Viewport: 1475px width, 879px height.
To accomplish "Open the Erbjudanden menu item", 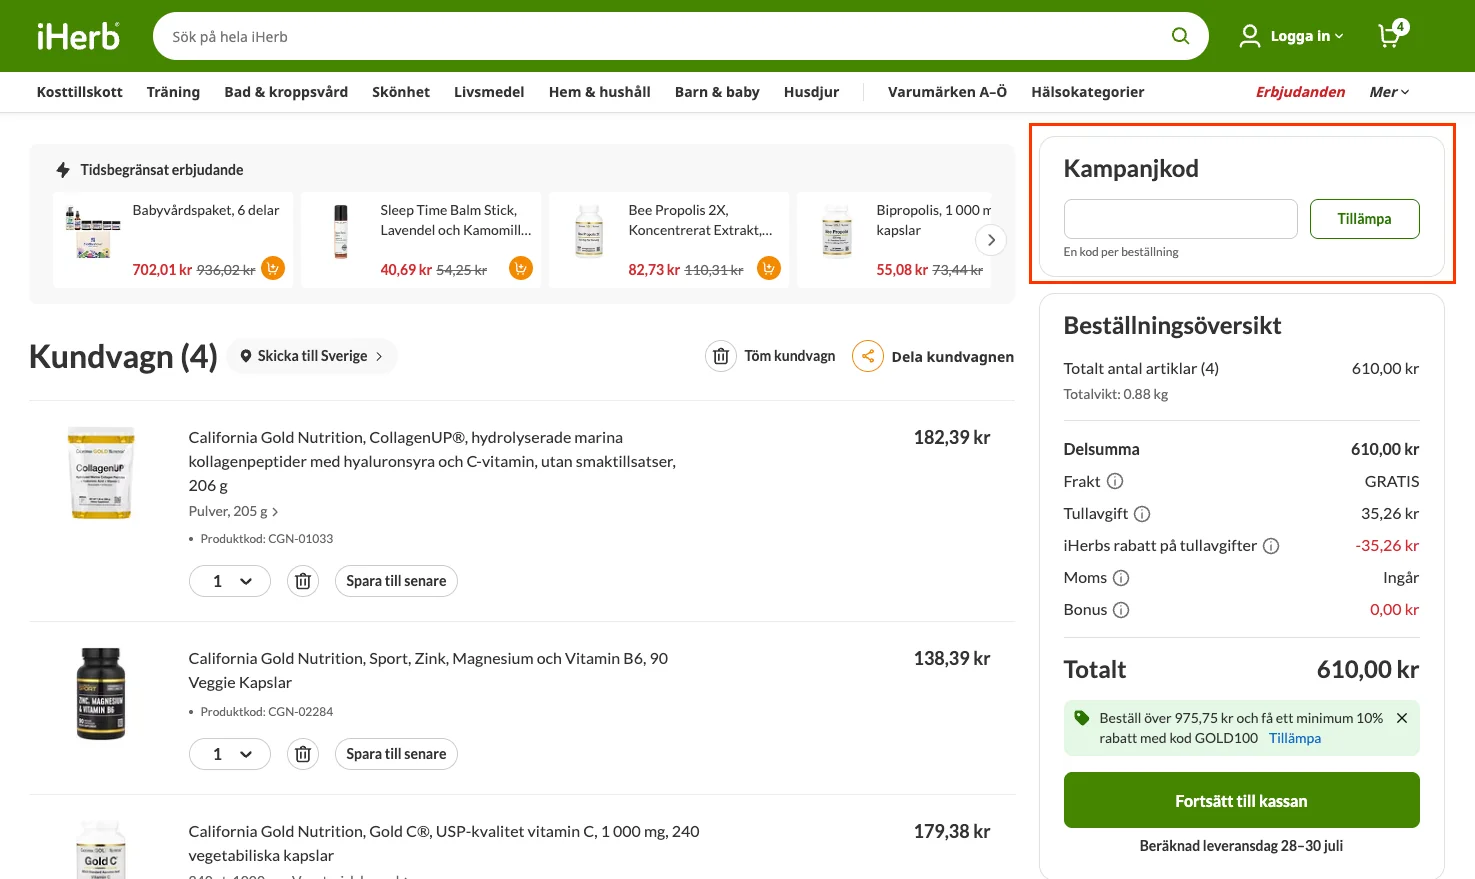I will (1301, 92).
